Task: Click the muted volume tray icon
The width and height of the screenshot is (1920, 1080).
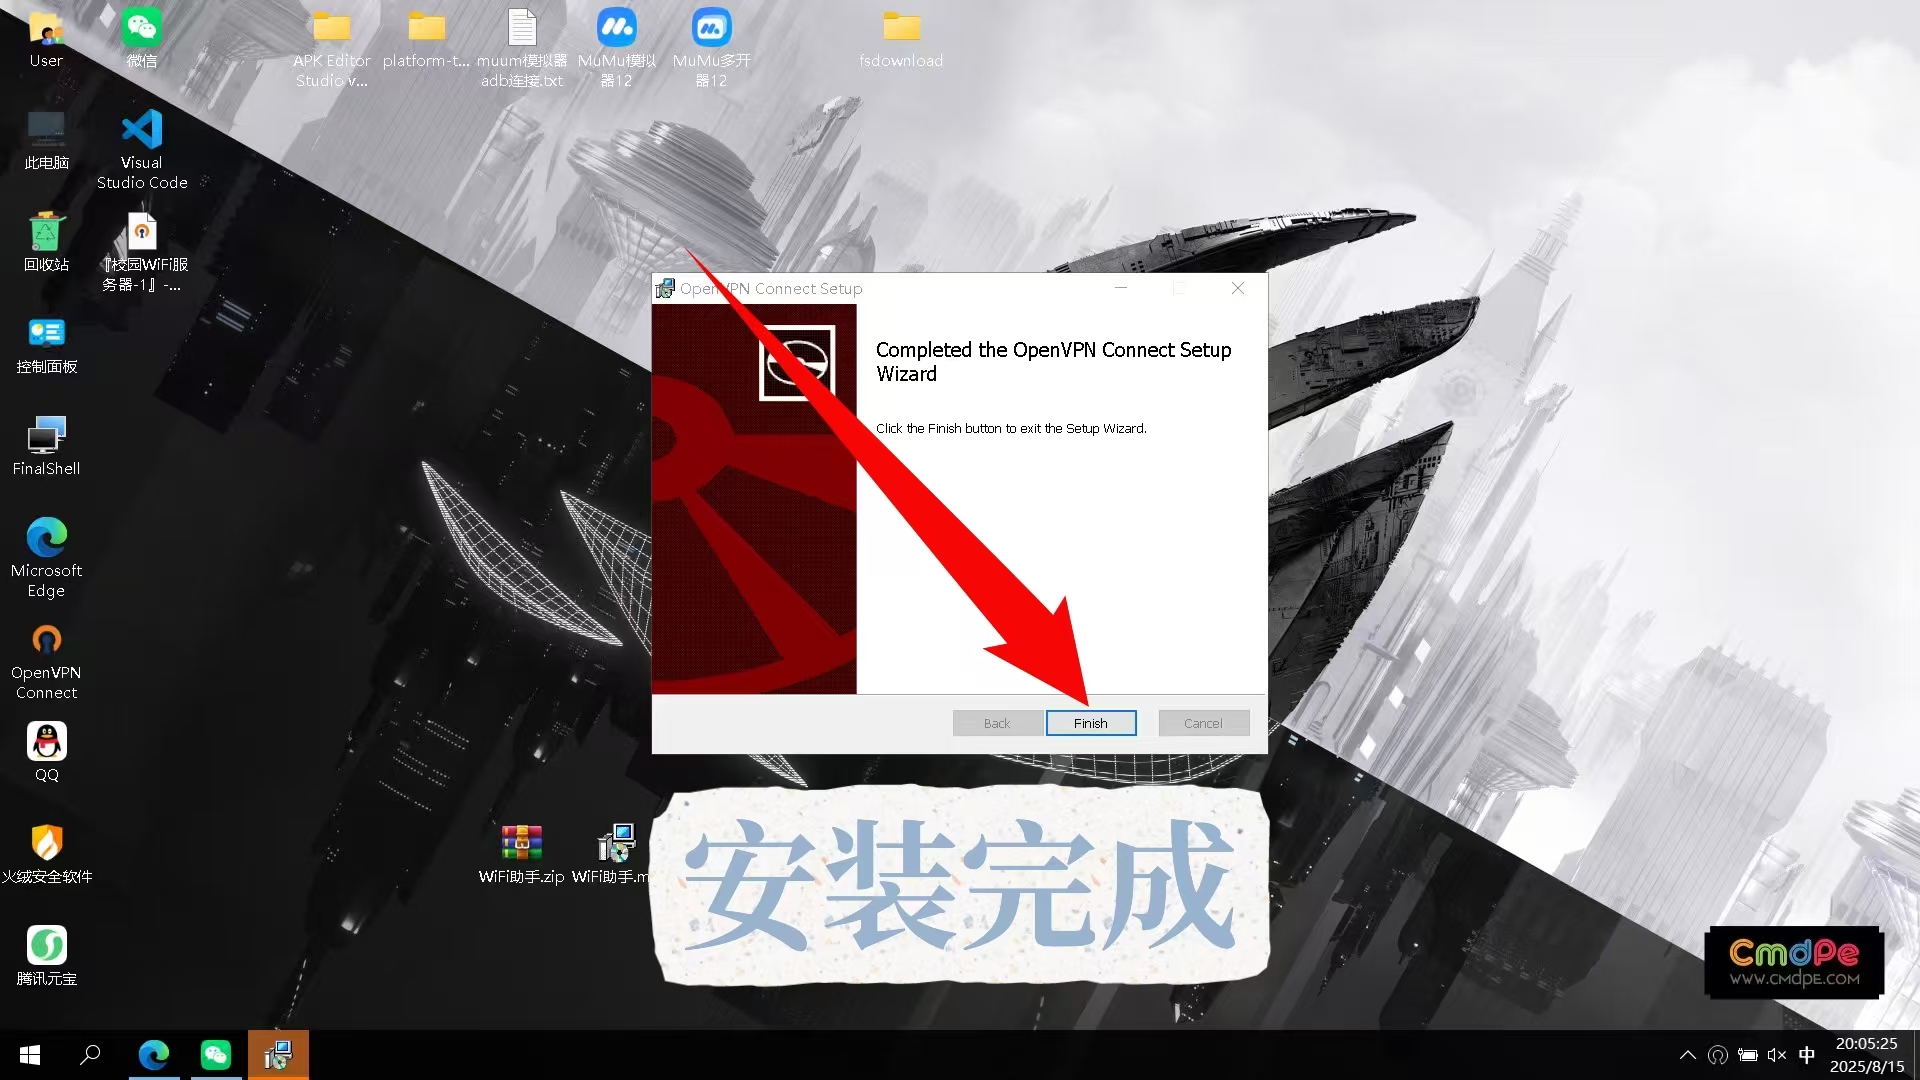Action: 1777,1055
